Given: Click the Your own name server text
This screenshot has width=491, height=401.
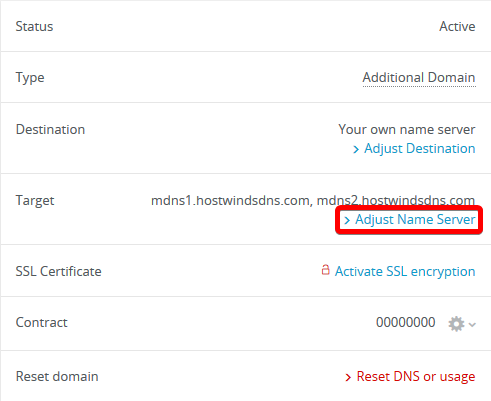Looking at the screenshot, I should pos(407,129).
